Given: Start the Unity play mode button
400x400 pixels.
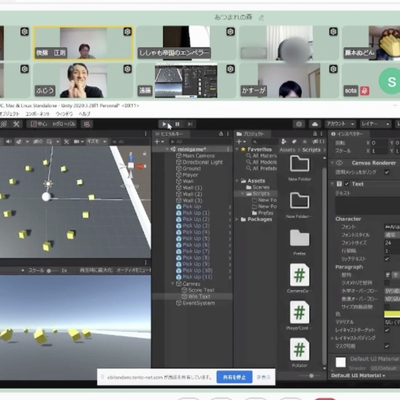Looking at the screenshot, I should click(164, 124).
